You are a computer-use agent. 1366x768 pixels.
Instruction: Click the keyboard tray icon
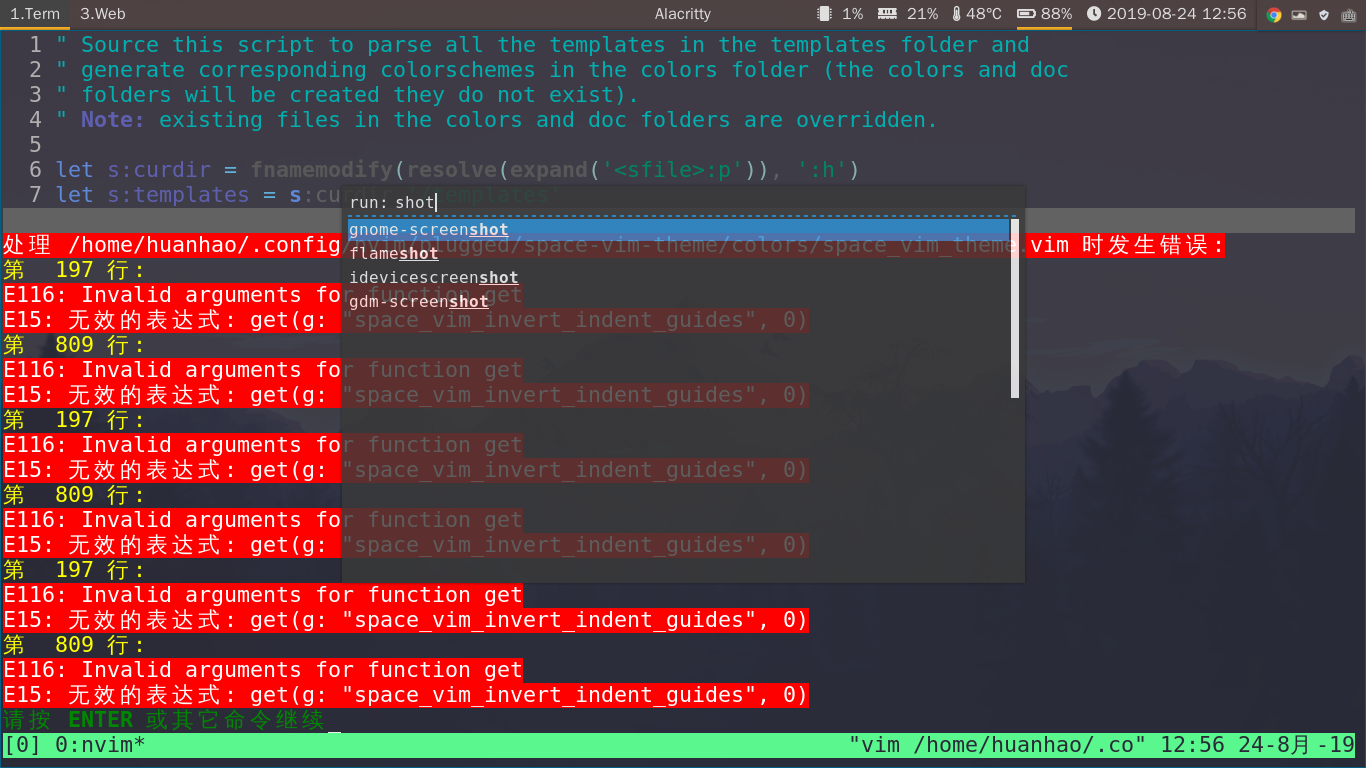pyautogui.click(x=1349, y=14)
